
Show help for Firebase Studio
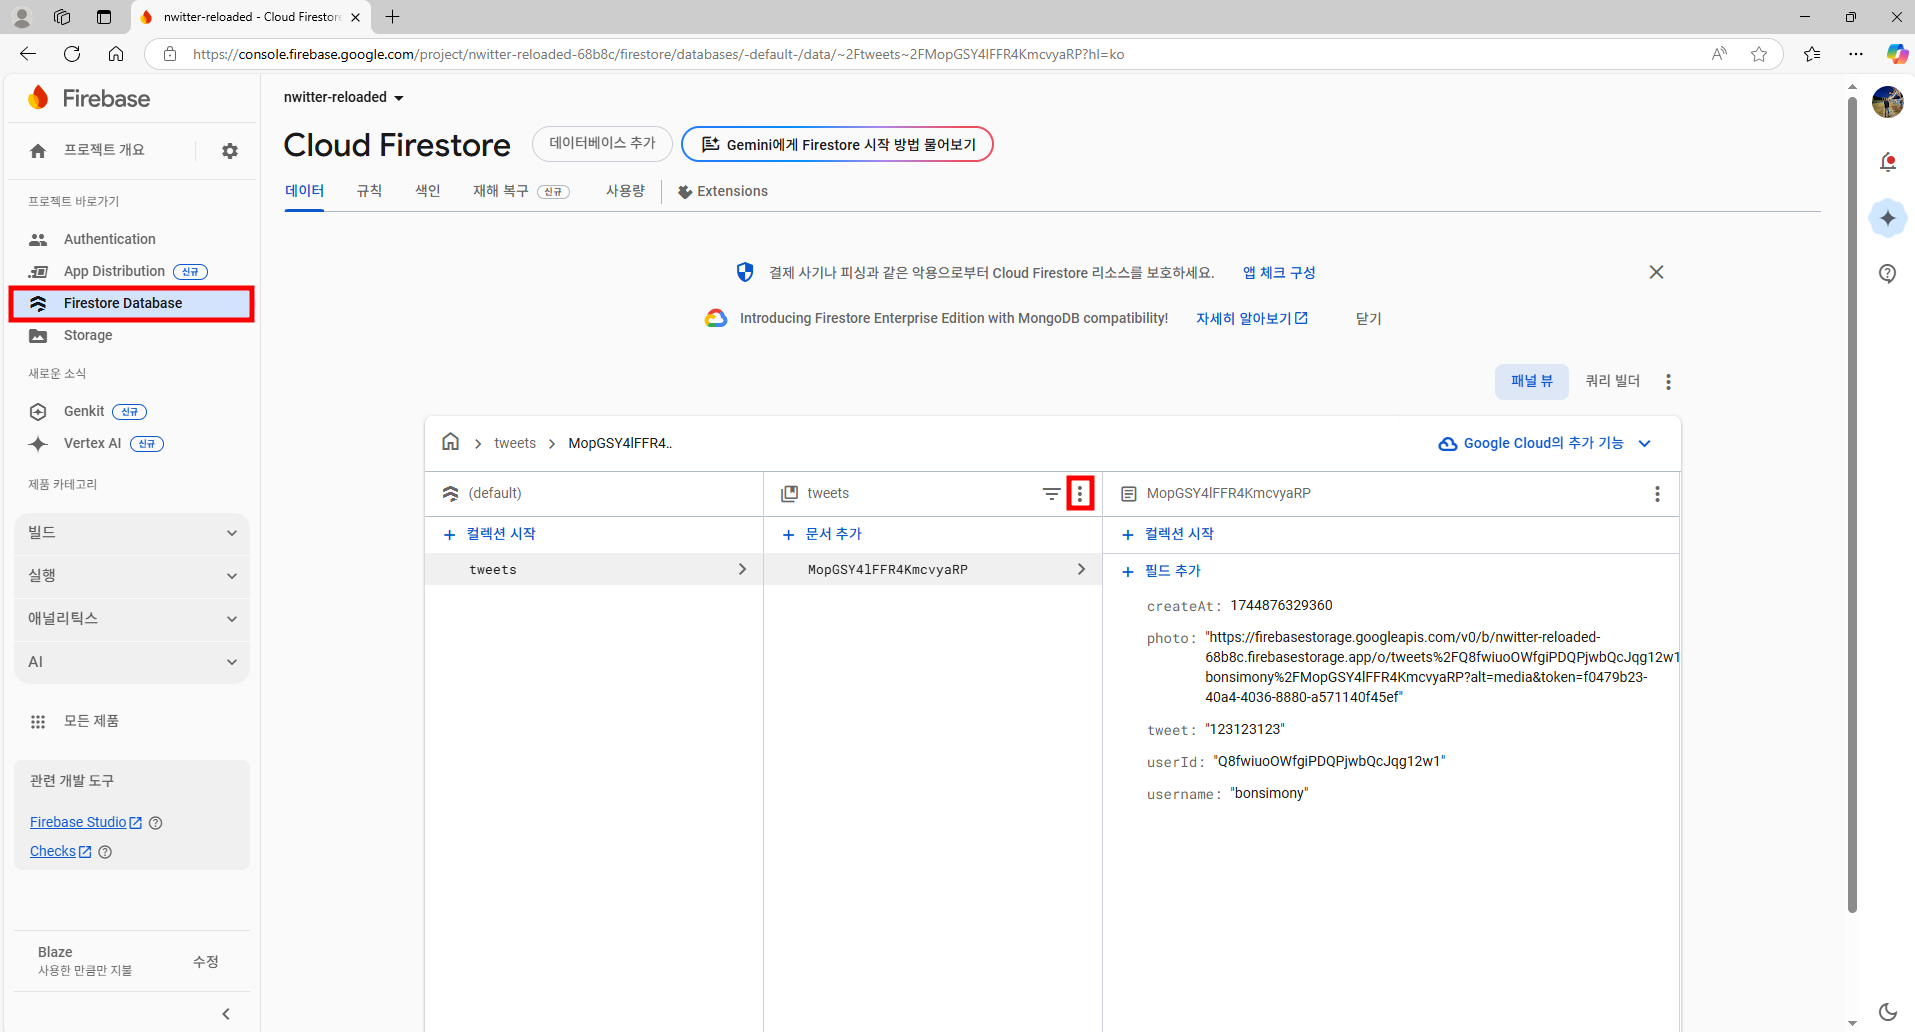tap(155, 823)
